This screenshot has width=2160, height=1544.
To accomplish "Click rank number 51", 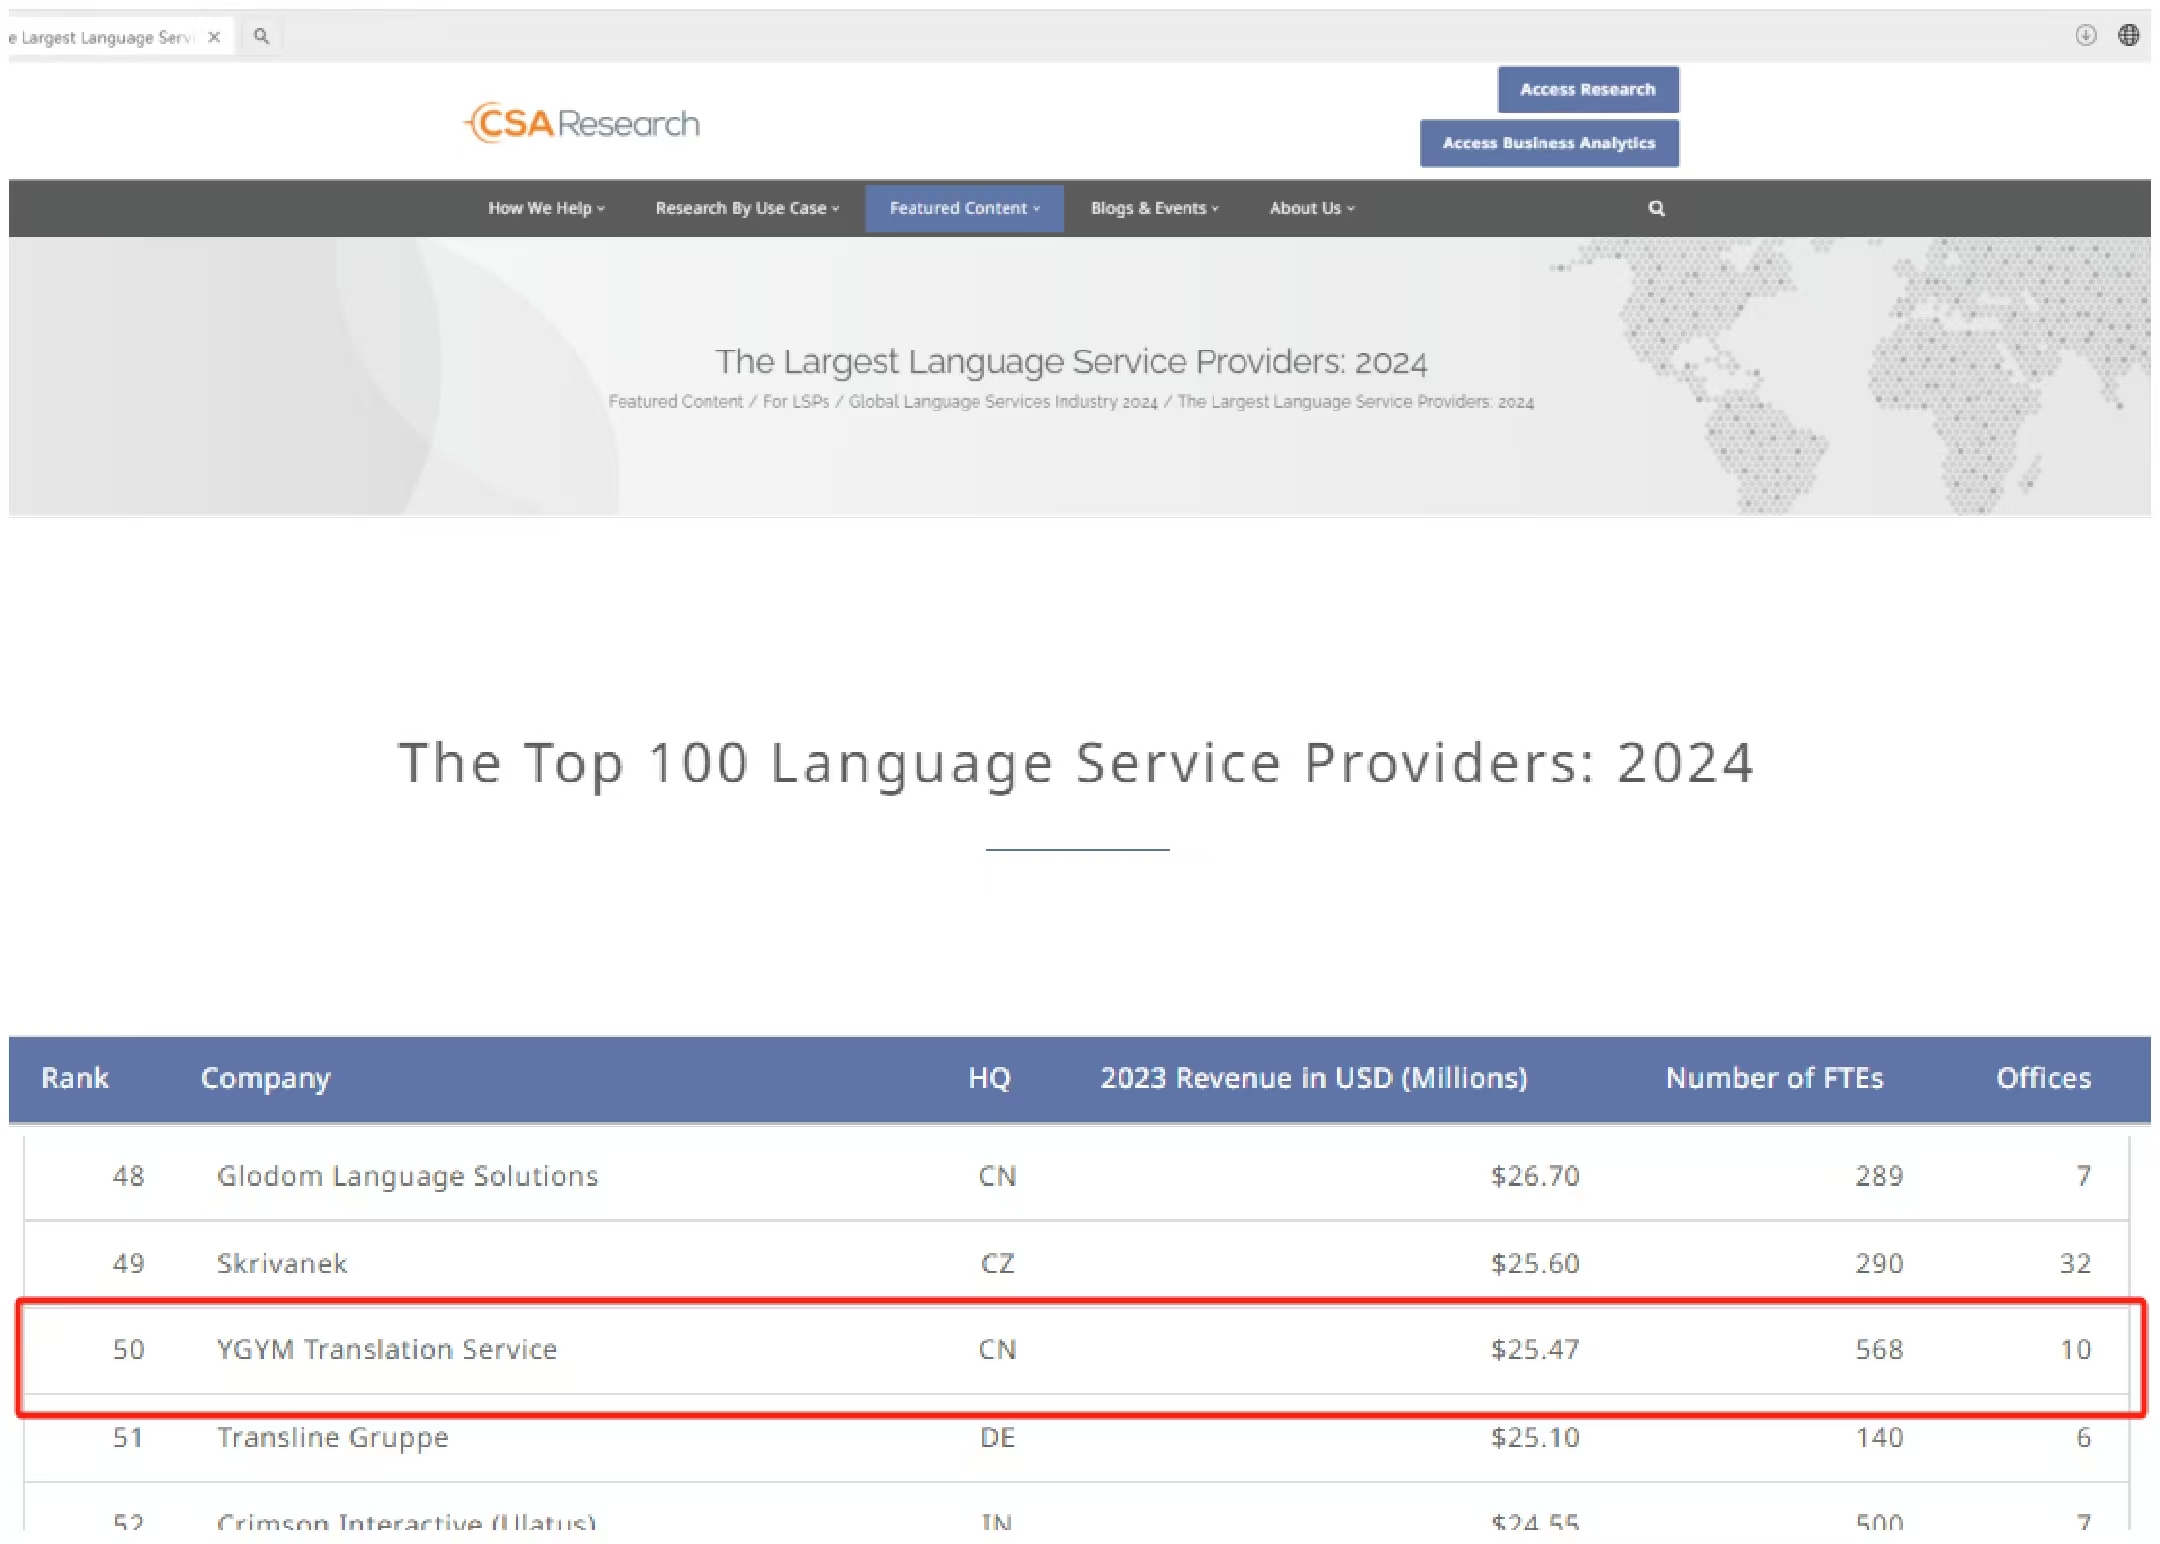I will 128,1437.
